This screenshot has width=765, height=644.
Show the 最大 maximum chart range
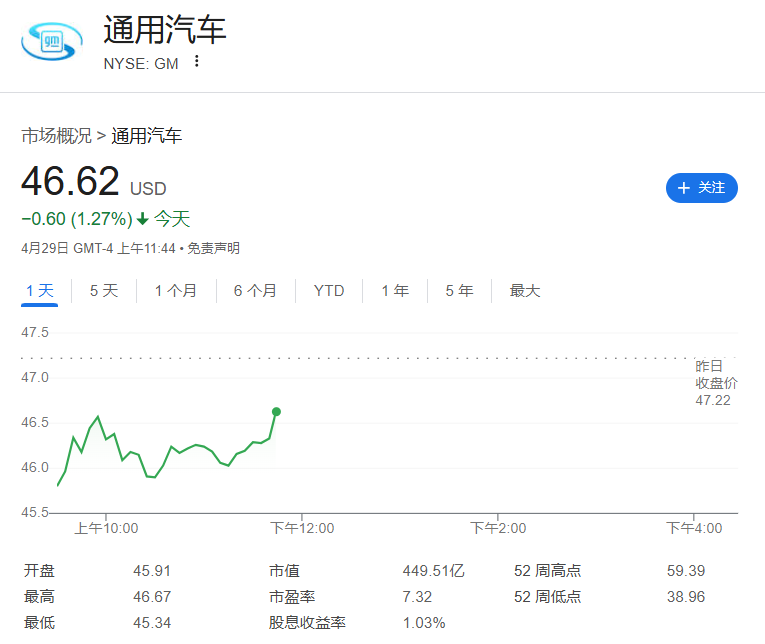coord(525,291)
